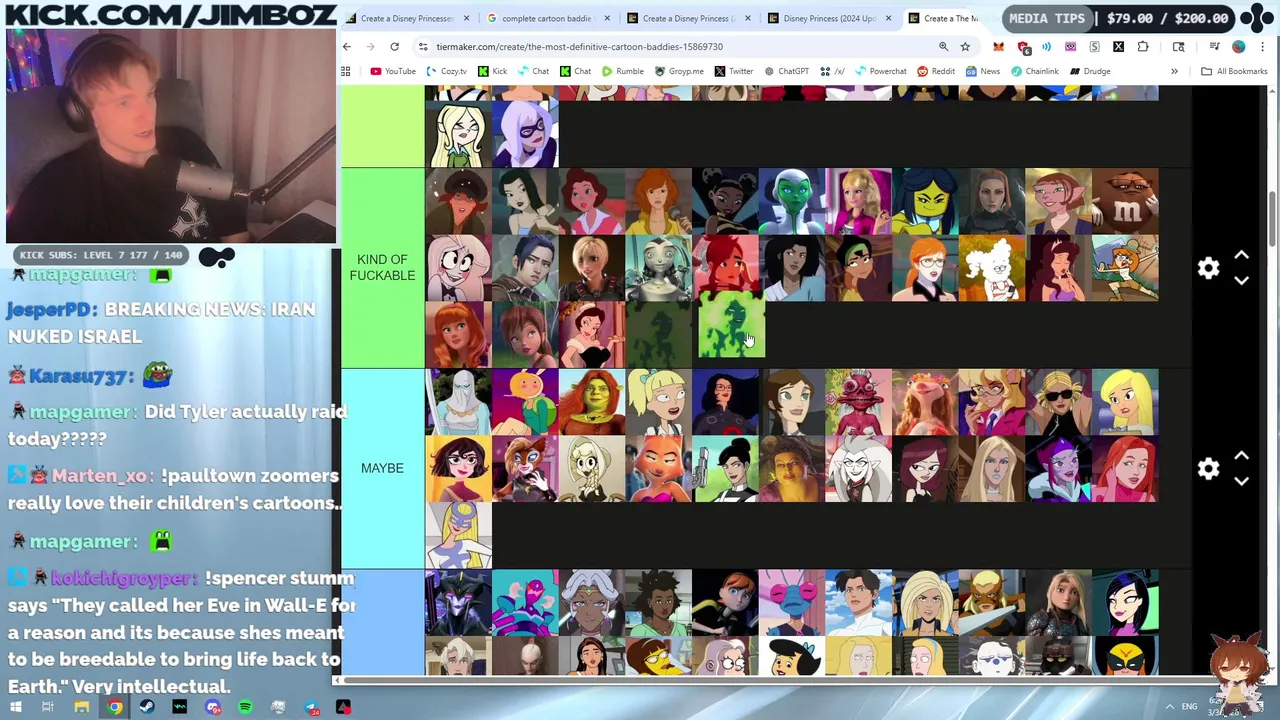Screen dimensions: 1280x720
Task: Go back using the browser back arrow
Action: [347, 46]
